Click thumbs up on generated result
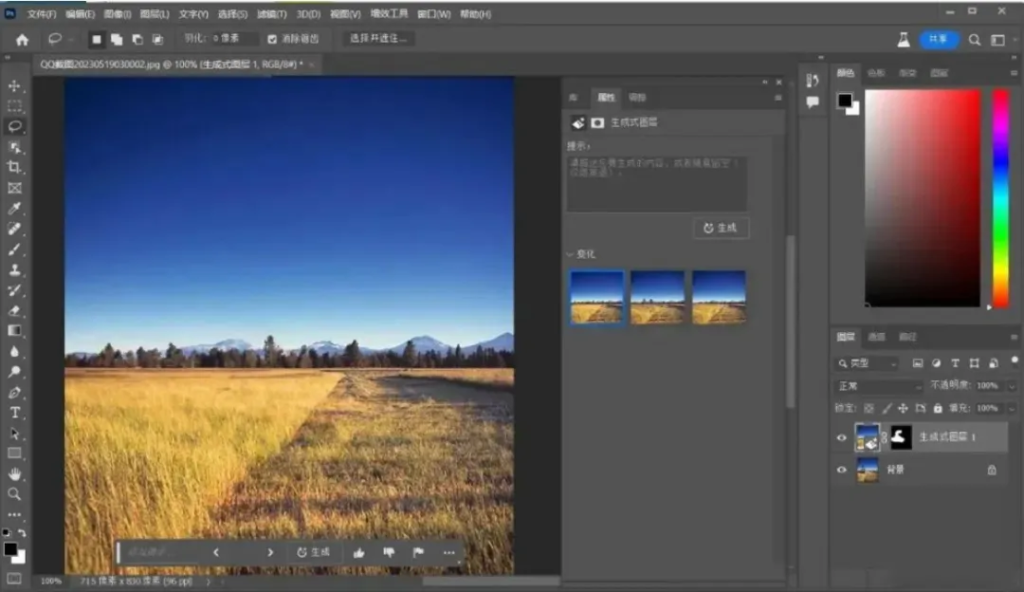1024x592 pixels. [x=359, y=553]
